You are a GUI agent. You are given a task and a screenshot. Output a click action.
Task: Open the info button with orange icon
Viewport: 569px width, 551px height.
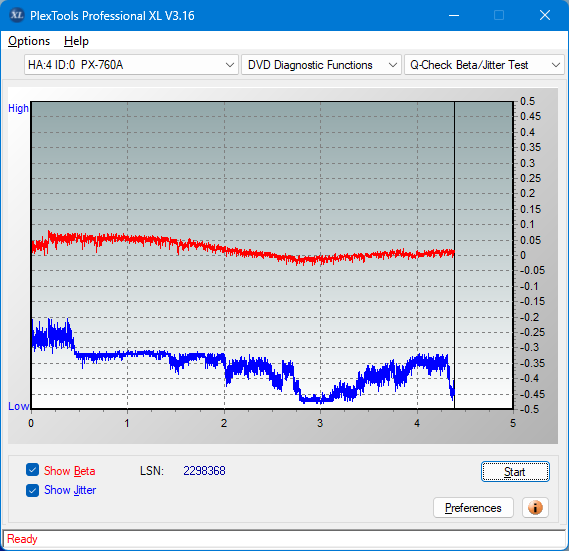535,507
